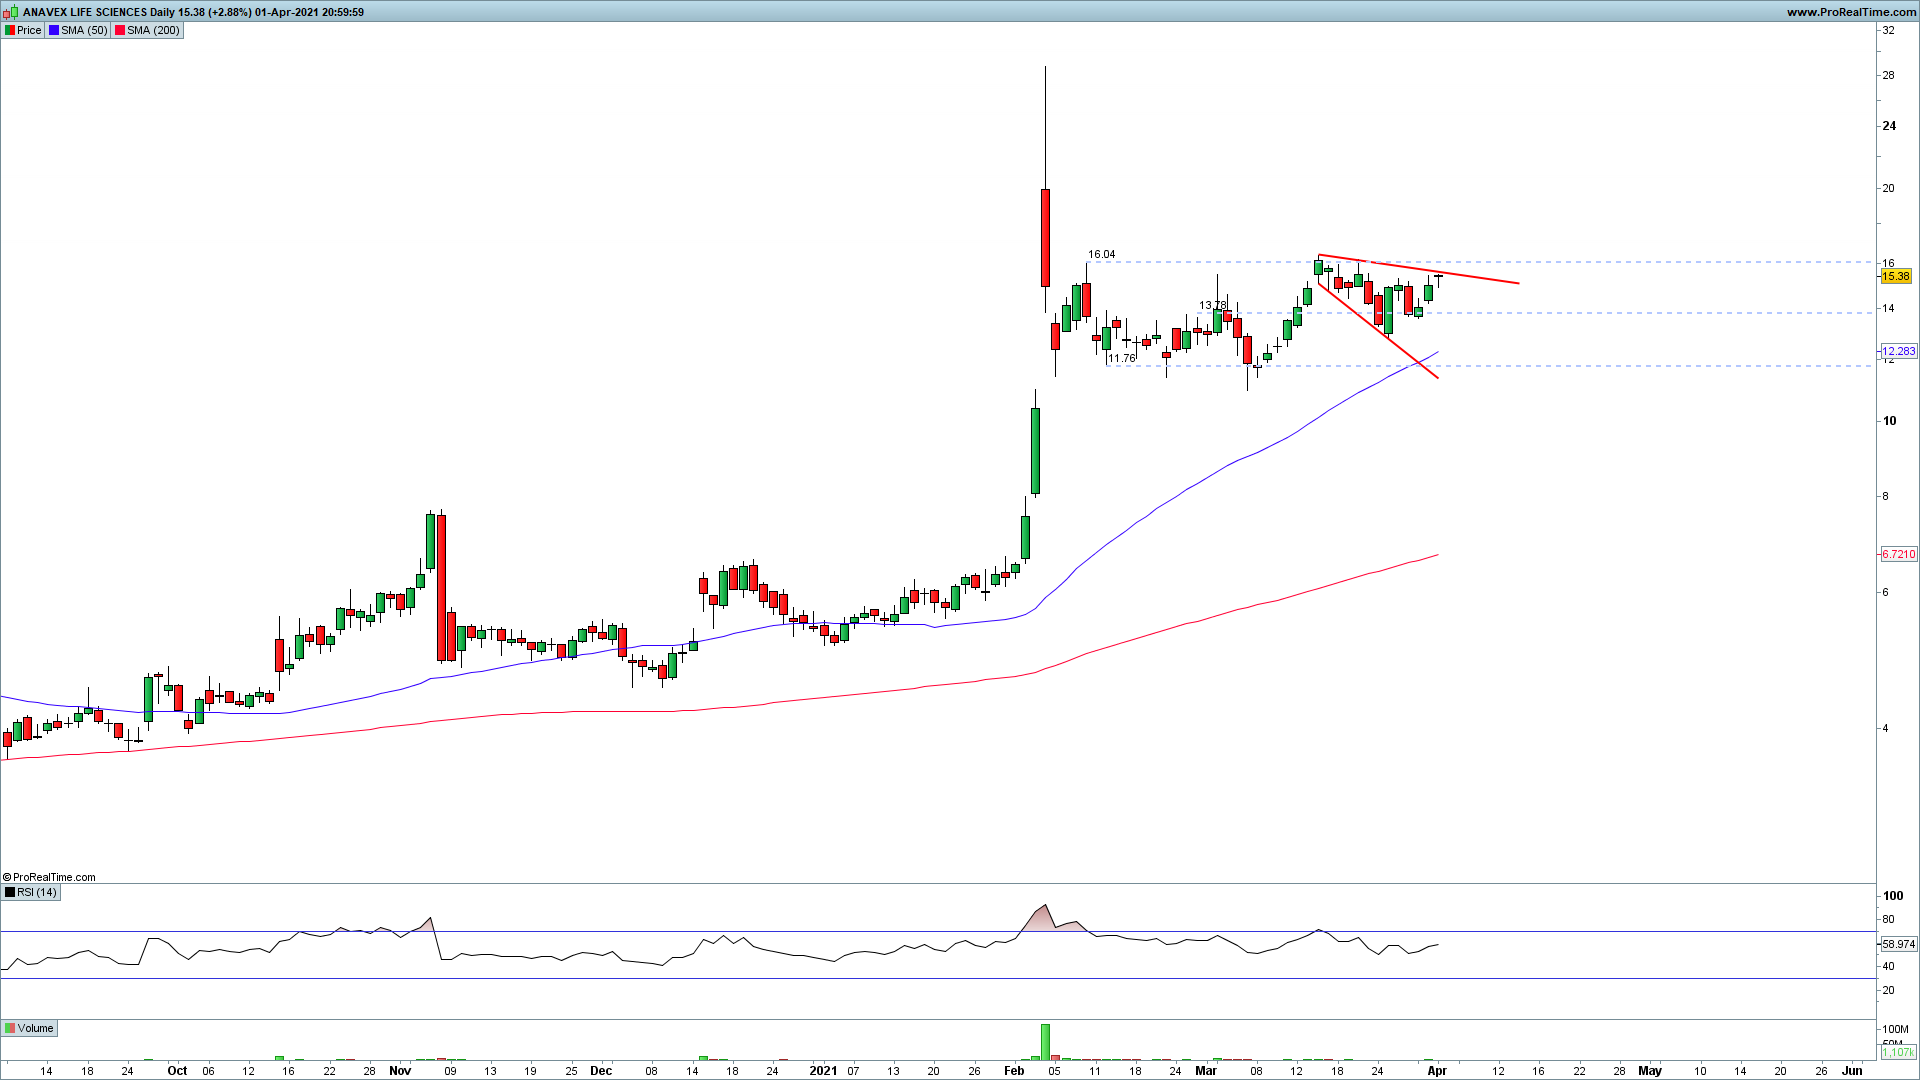Click the green-red Volume color icon
Image resolution: width=1920 pixels, height=1080 pixels.
click(10, 1028)
